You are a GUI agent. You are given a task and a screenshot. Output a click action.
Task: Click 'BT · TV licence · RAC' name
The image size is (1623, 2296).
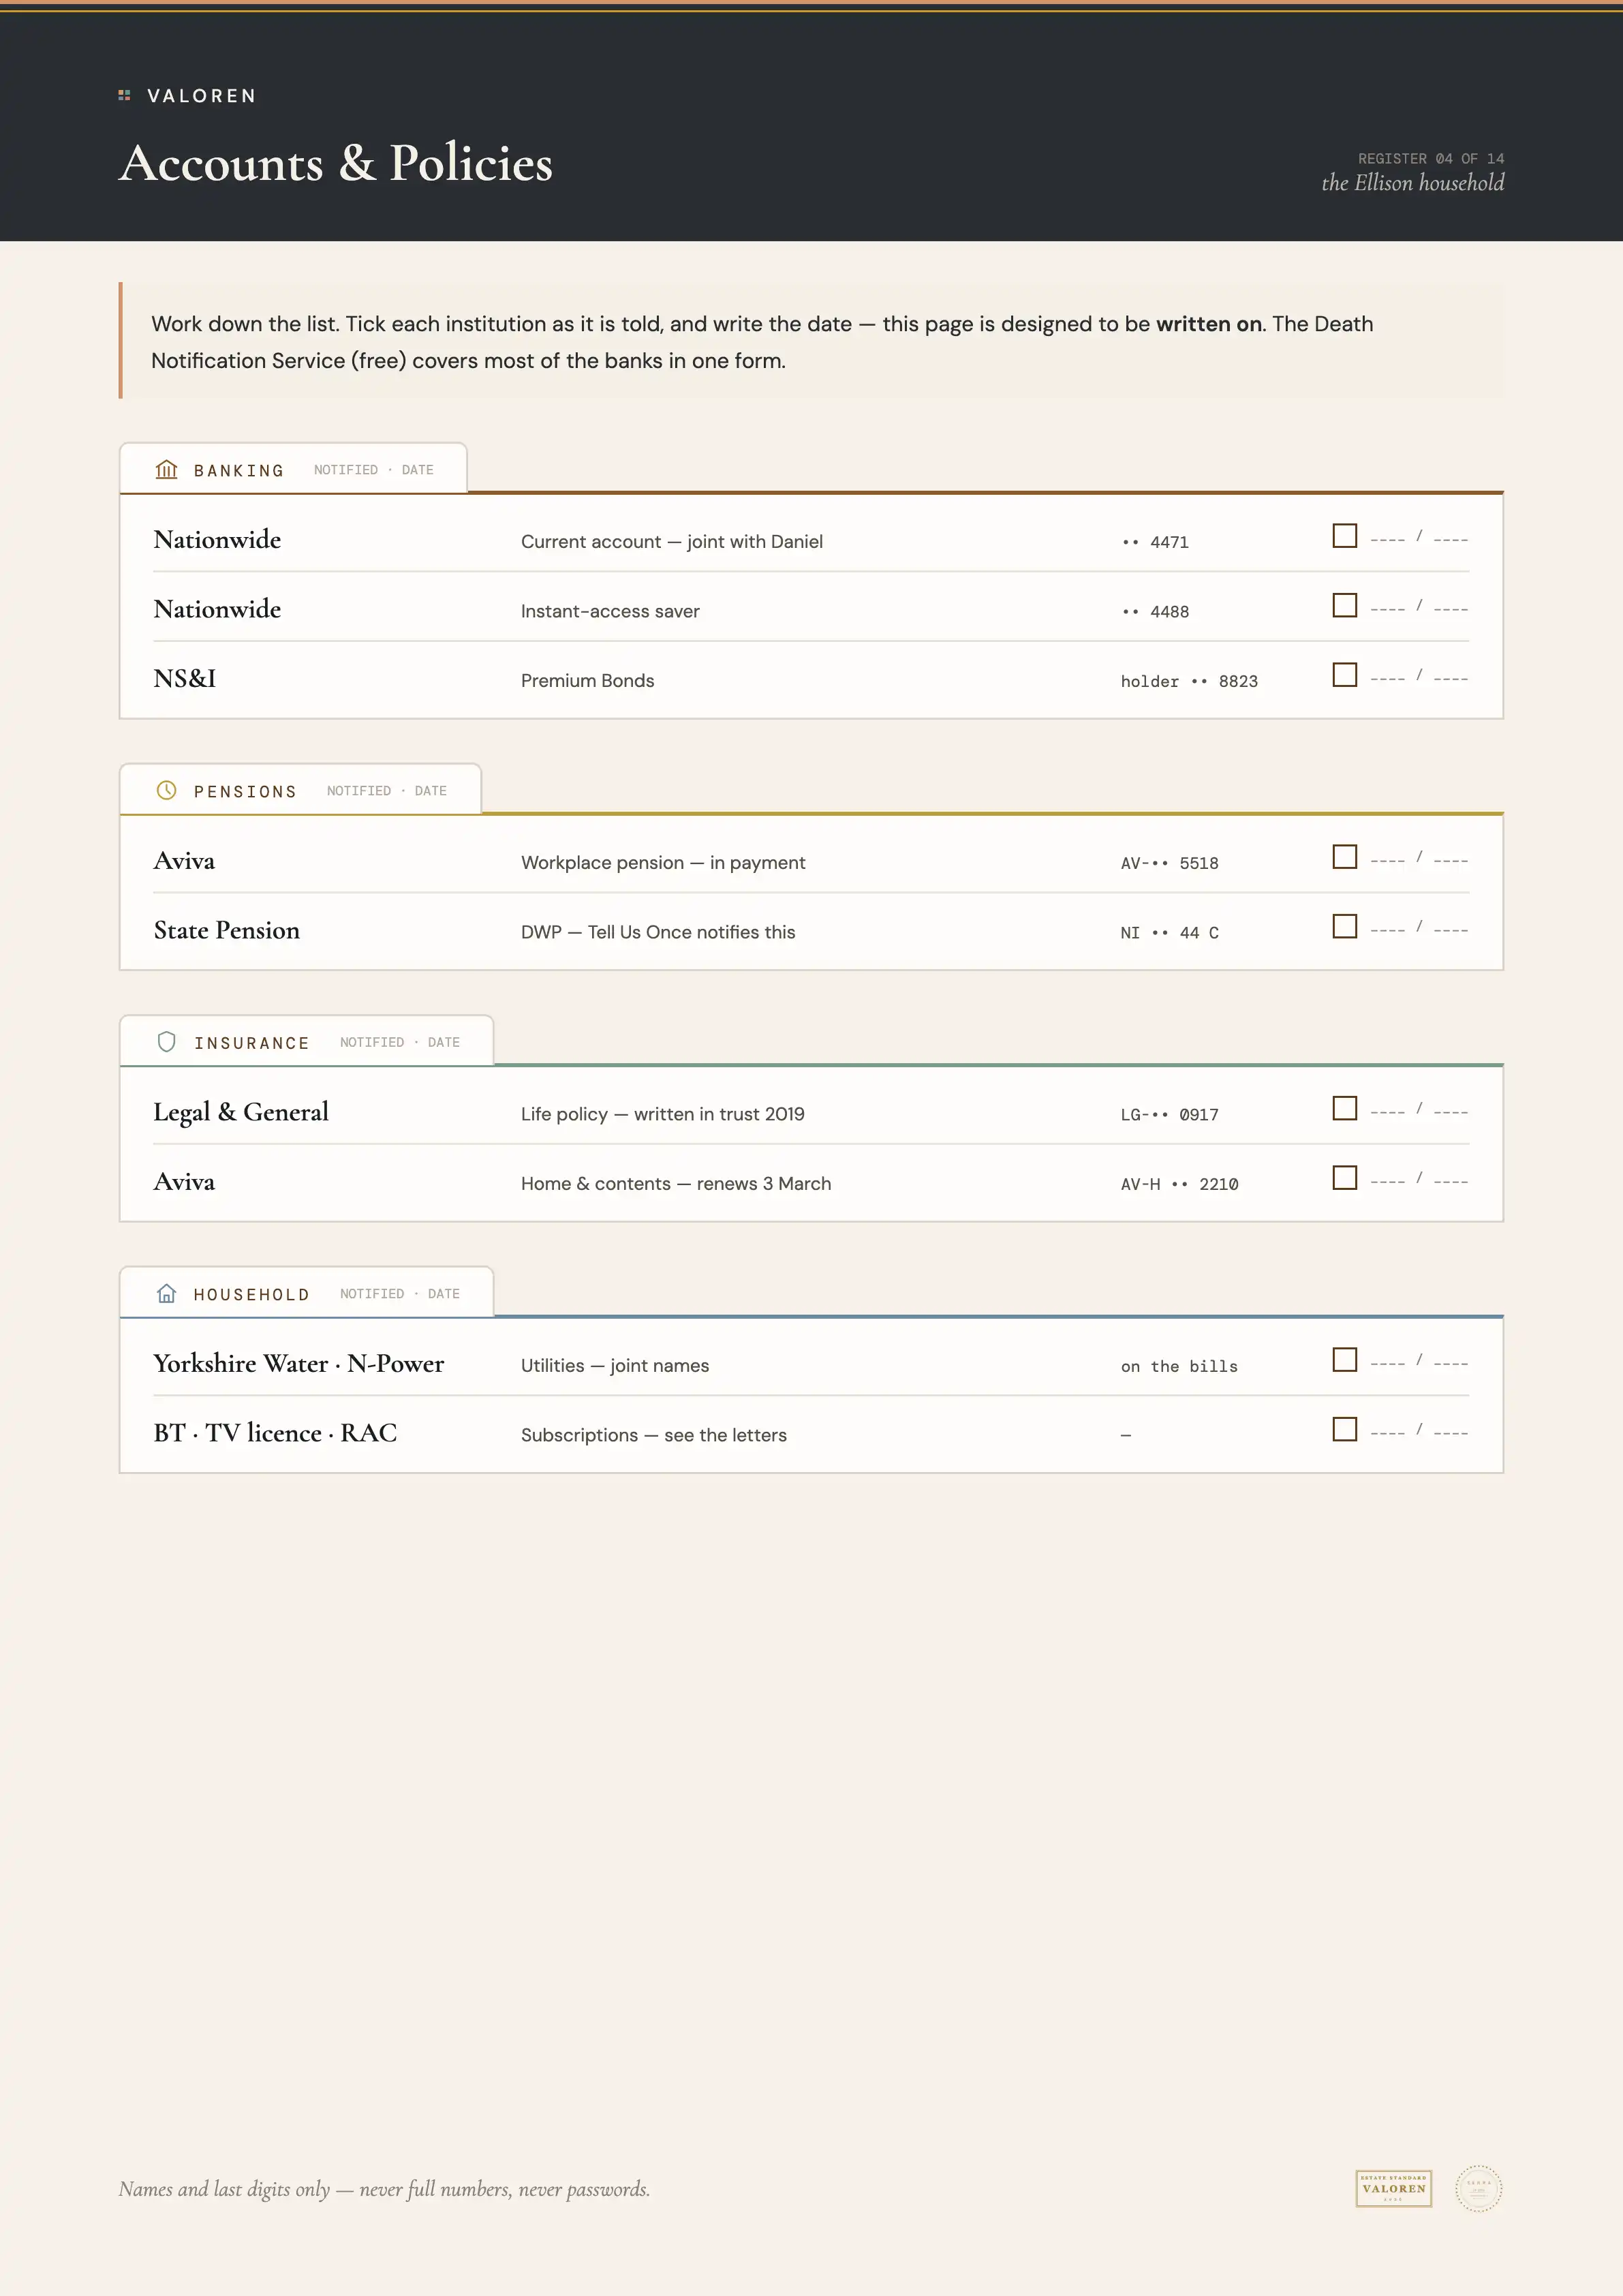pyautogui.click(x=275, y=1433)
